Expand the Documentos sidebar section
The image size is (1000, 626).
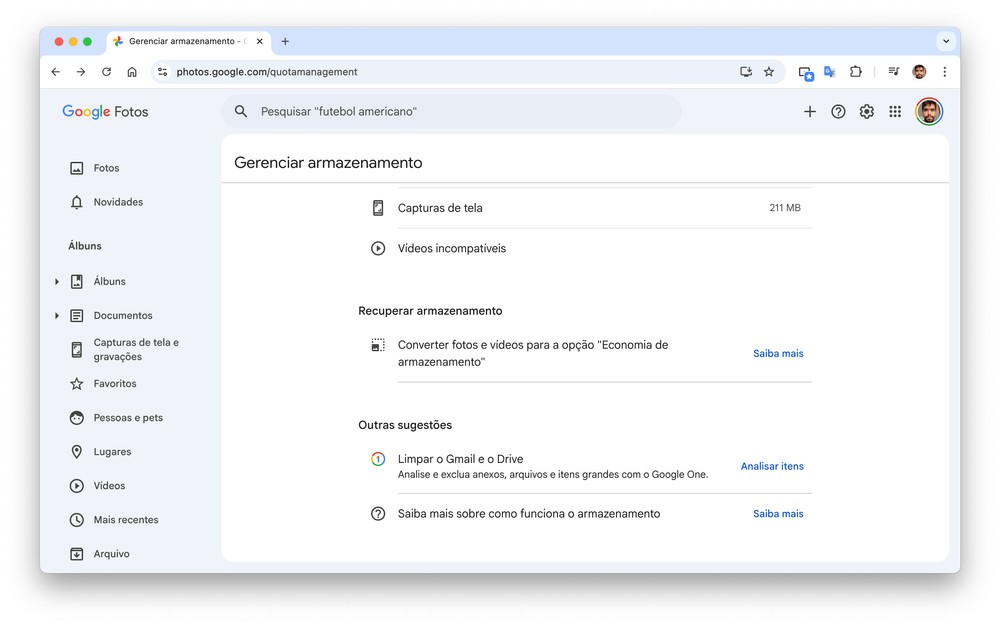(57, 316)
